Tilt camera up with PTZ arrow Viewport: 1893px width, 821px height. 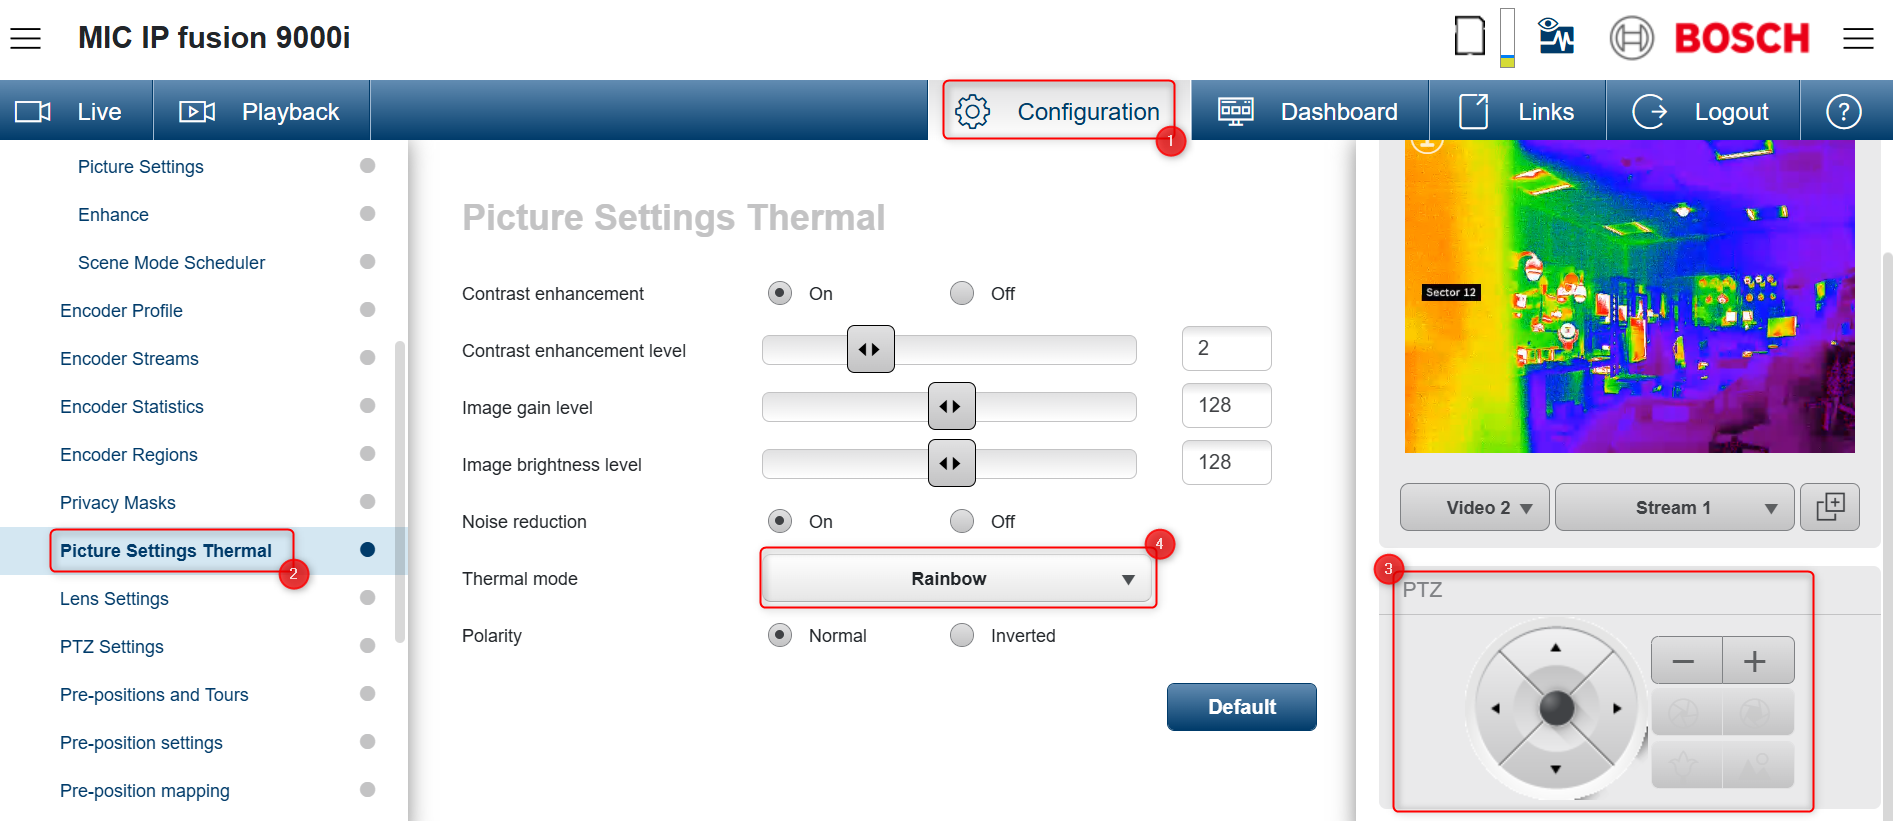point(1555,648)
